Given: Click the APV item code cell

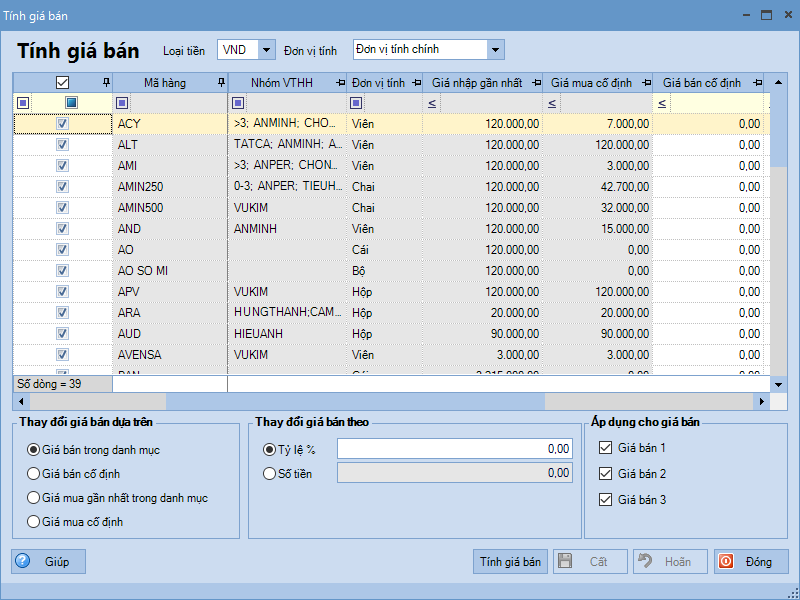Looking at the screenshot, I should (x=170, y=292).
